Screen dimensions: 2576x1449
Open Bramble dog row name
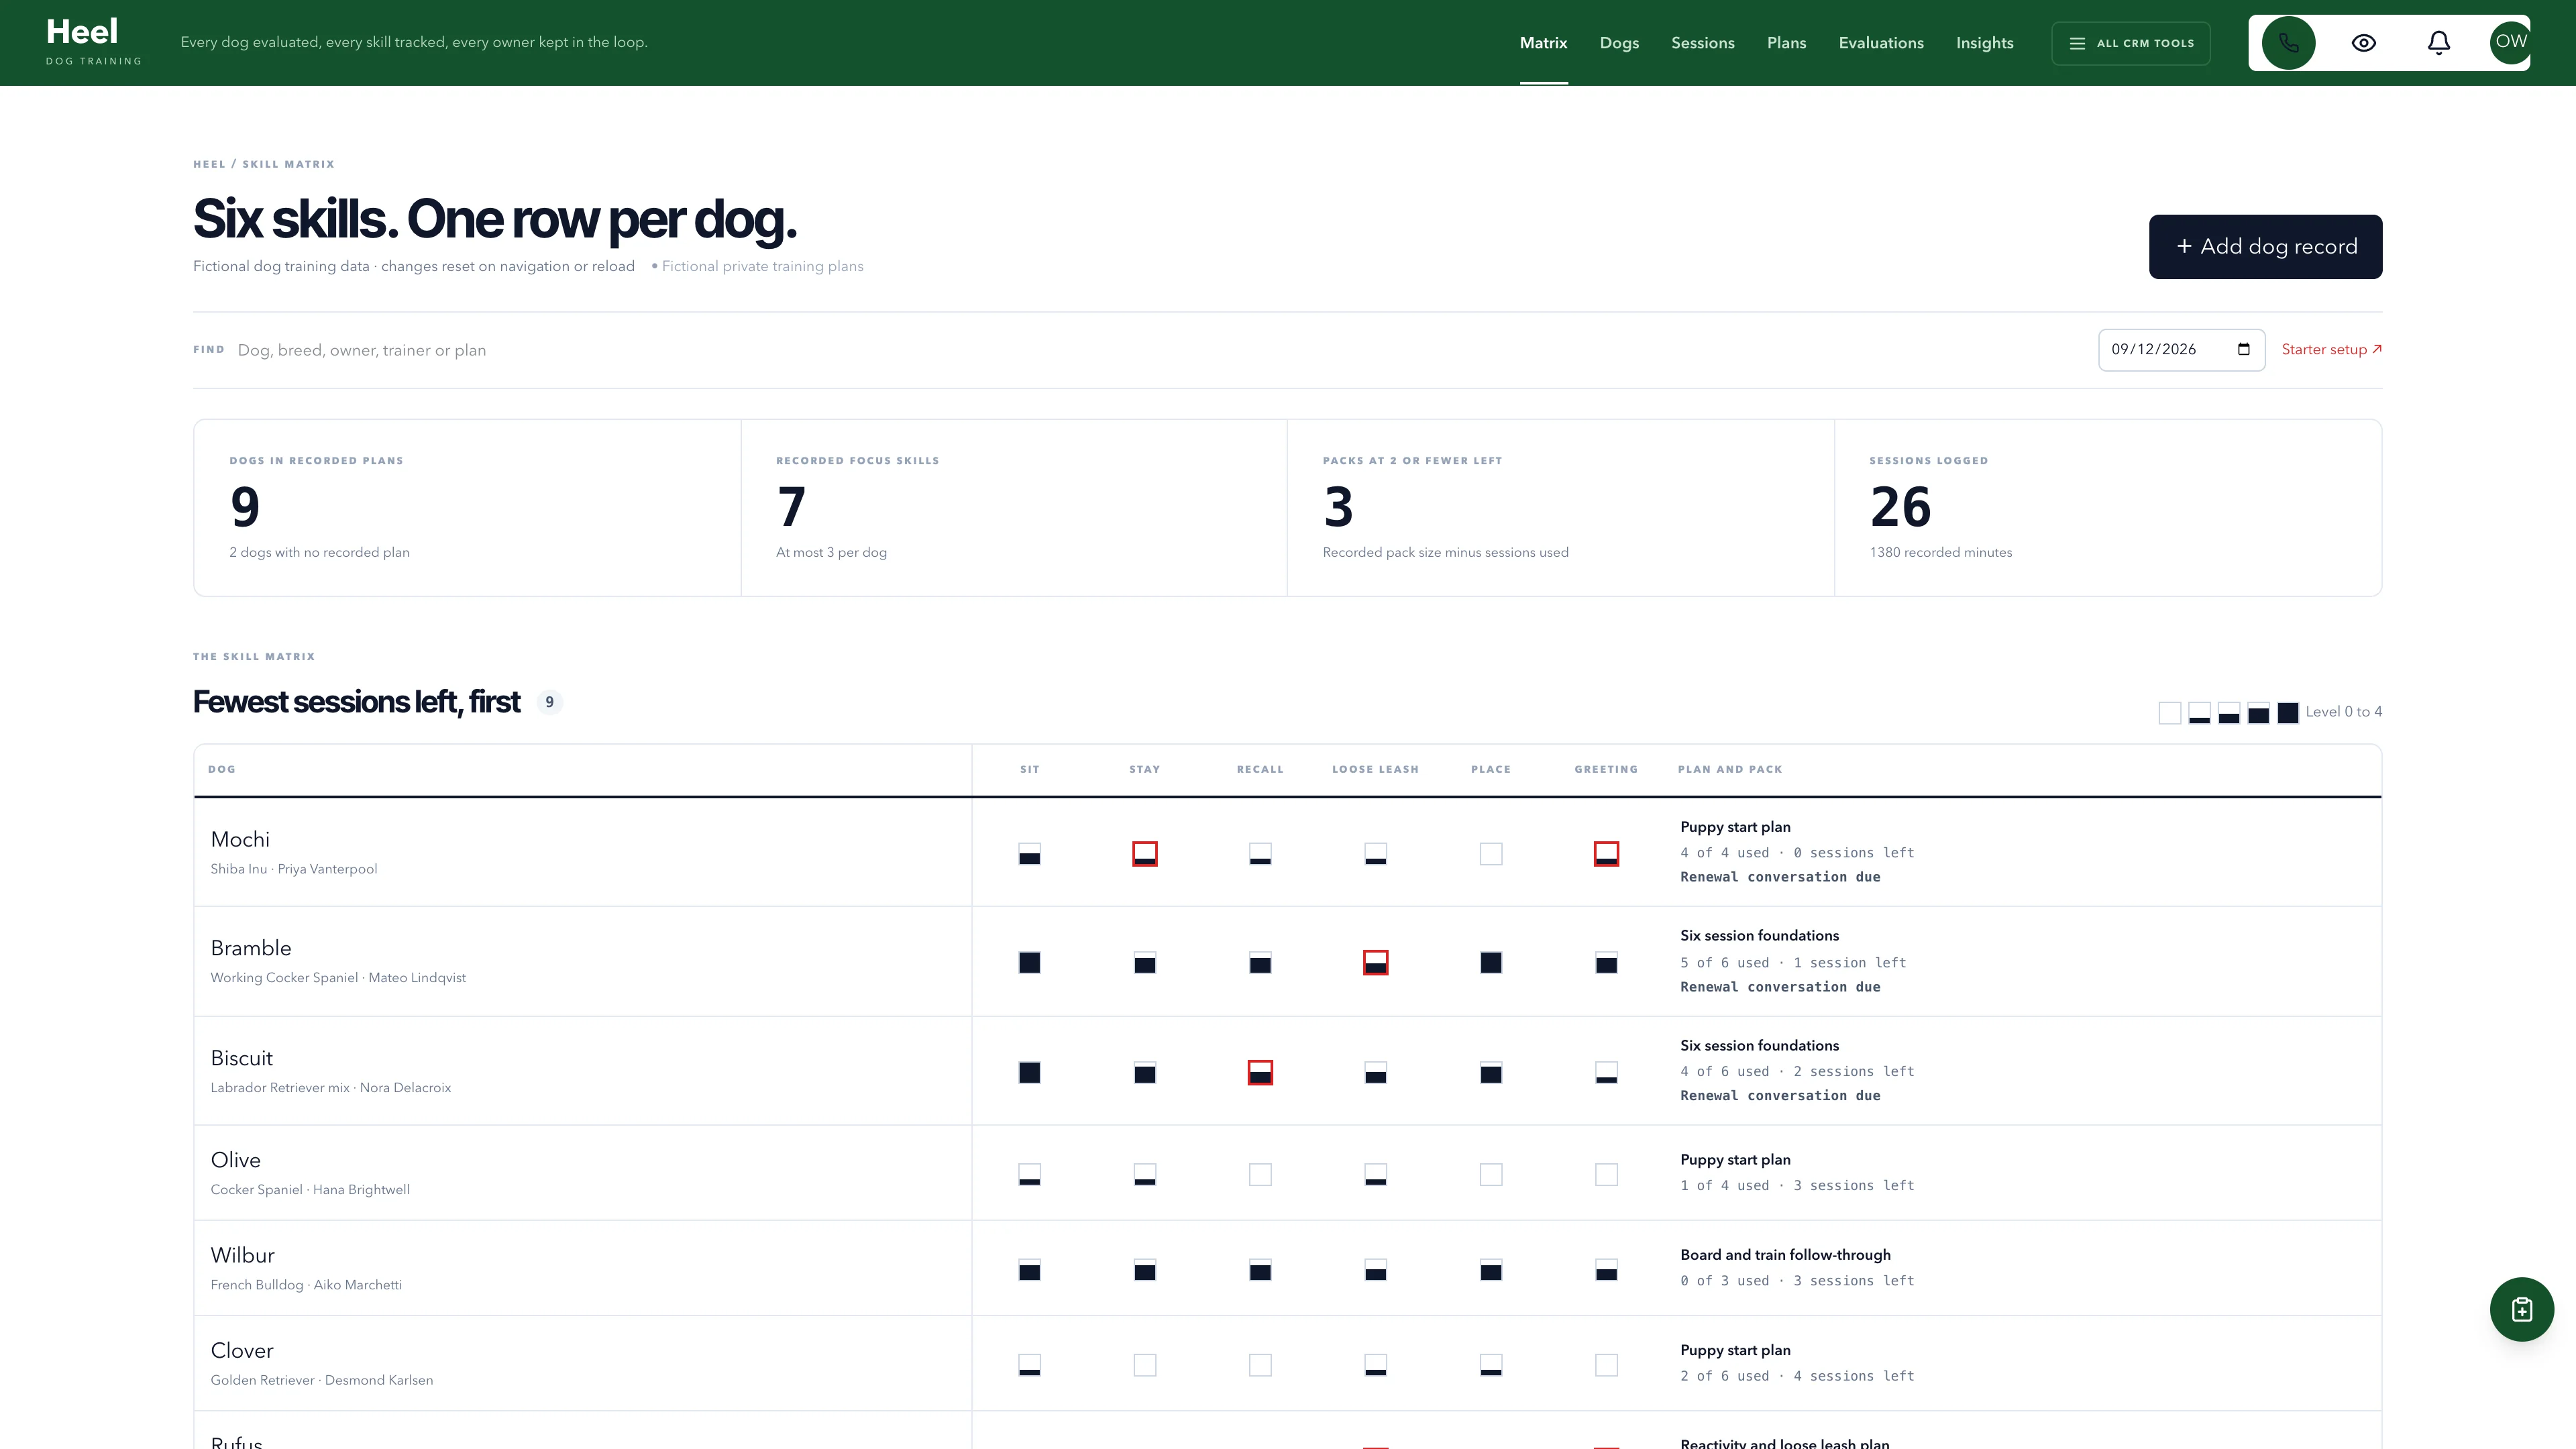point(251,948)
